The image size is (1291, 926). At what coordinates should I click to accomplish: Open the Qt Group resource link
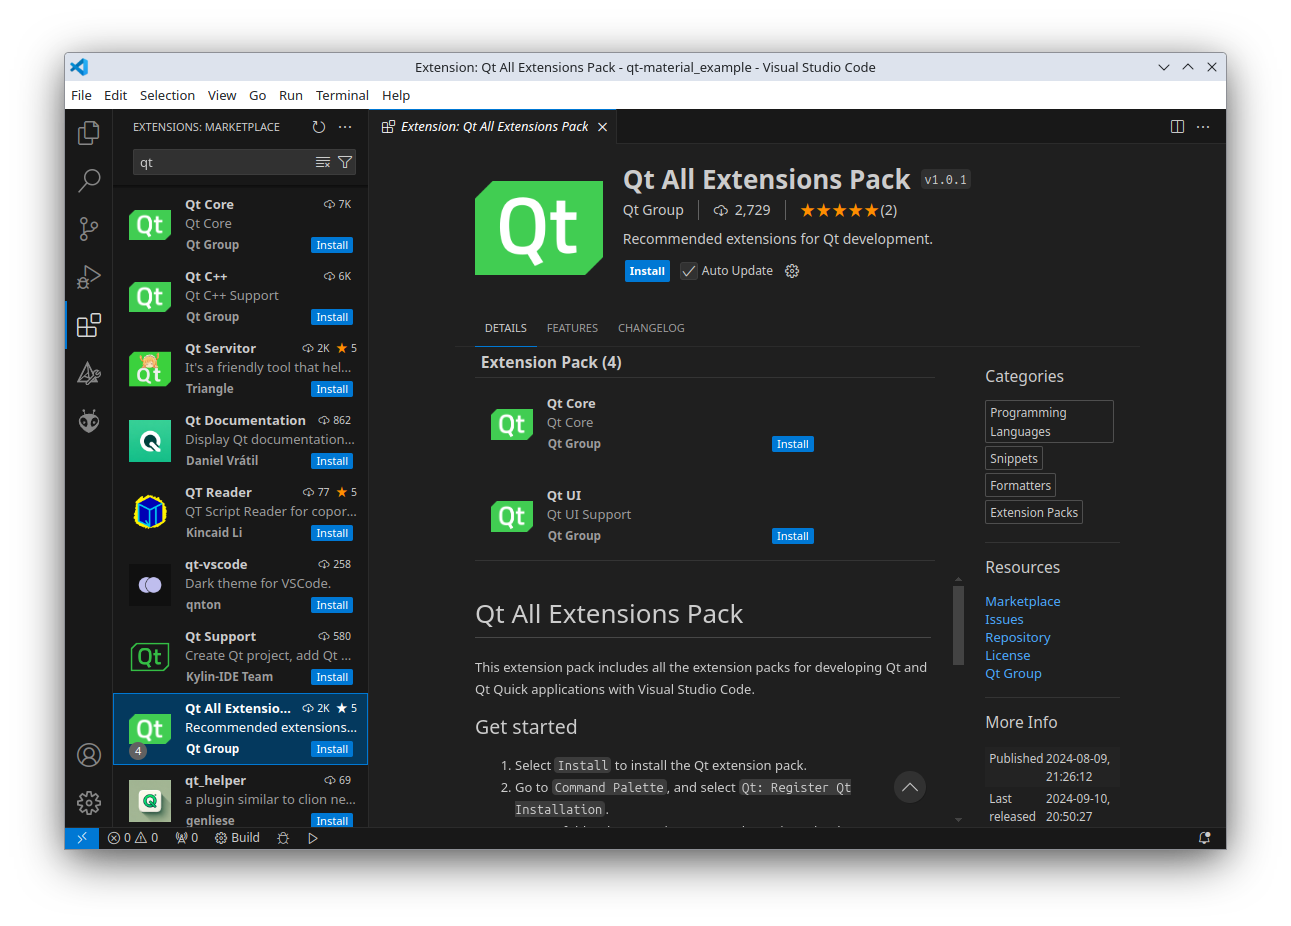pyautogui.click(x=1013, y=673)
